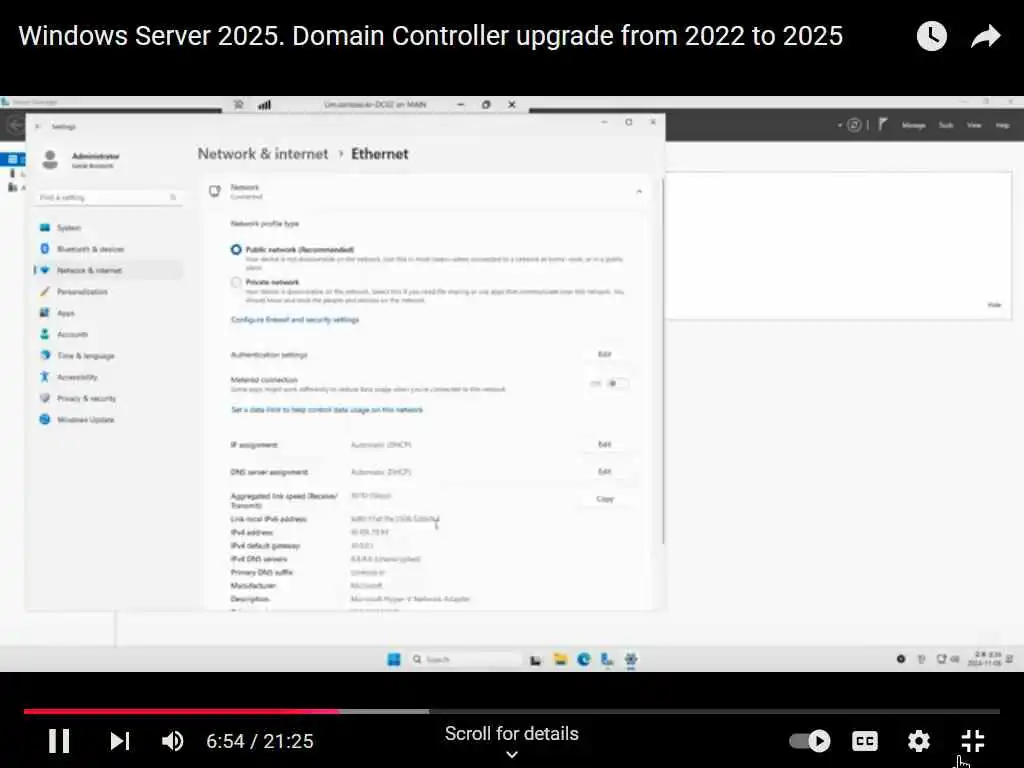Click Hide in Server Manager panel

[994, 305]
